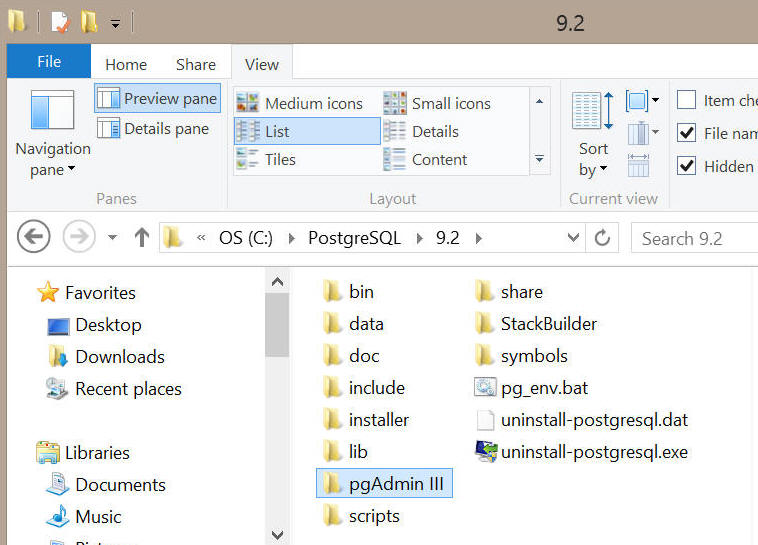This screenshot has height=545, width=758.
Task: Expand the address bar history dropdown
Action: pyautogui.click(x=573, y=237)
